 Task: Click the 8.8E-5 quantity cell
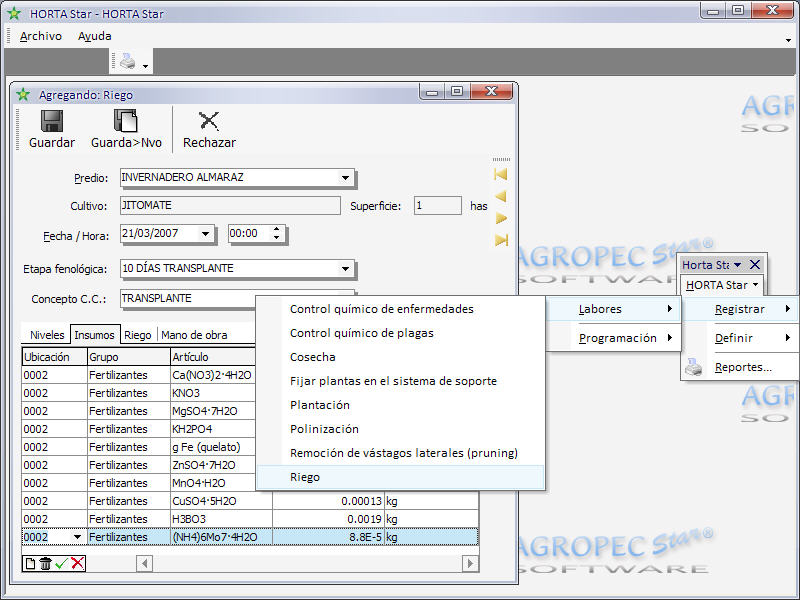click(329, 537)
